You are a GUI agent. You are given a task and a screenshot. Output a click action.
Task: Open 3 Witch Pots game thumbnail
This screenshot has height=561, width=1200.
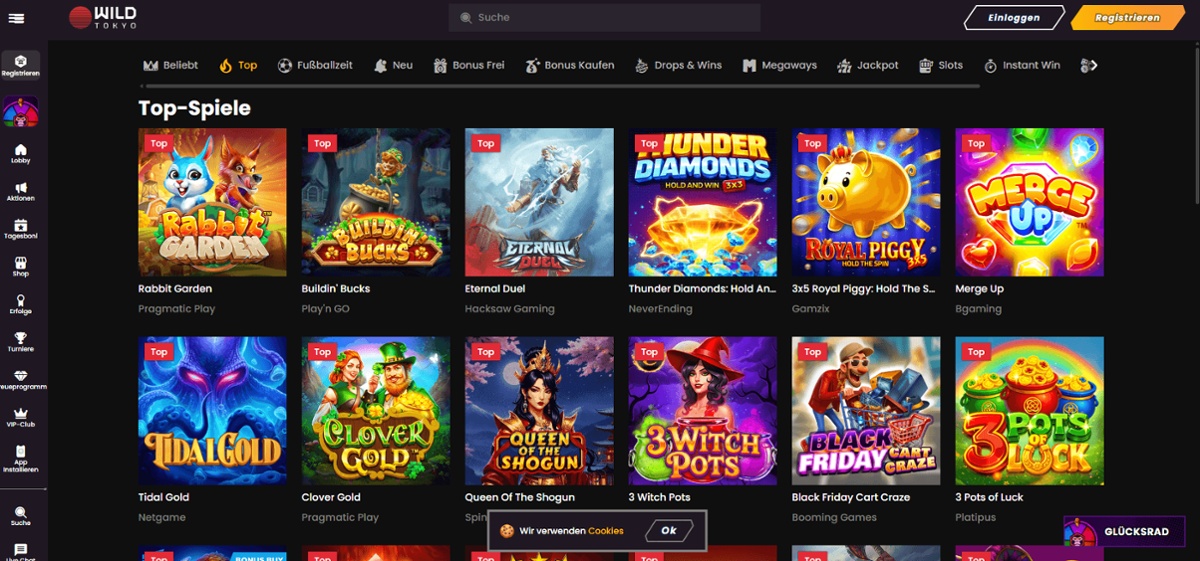point(703,411)
